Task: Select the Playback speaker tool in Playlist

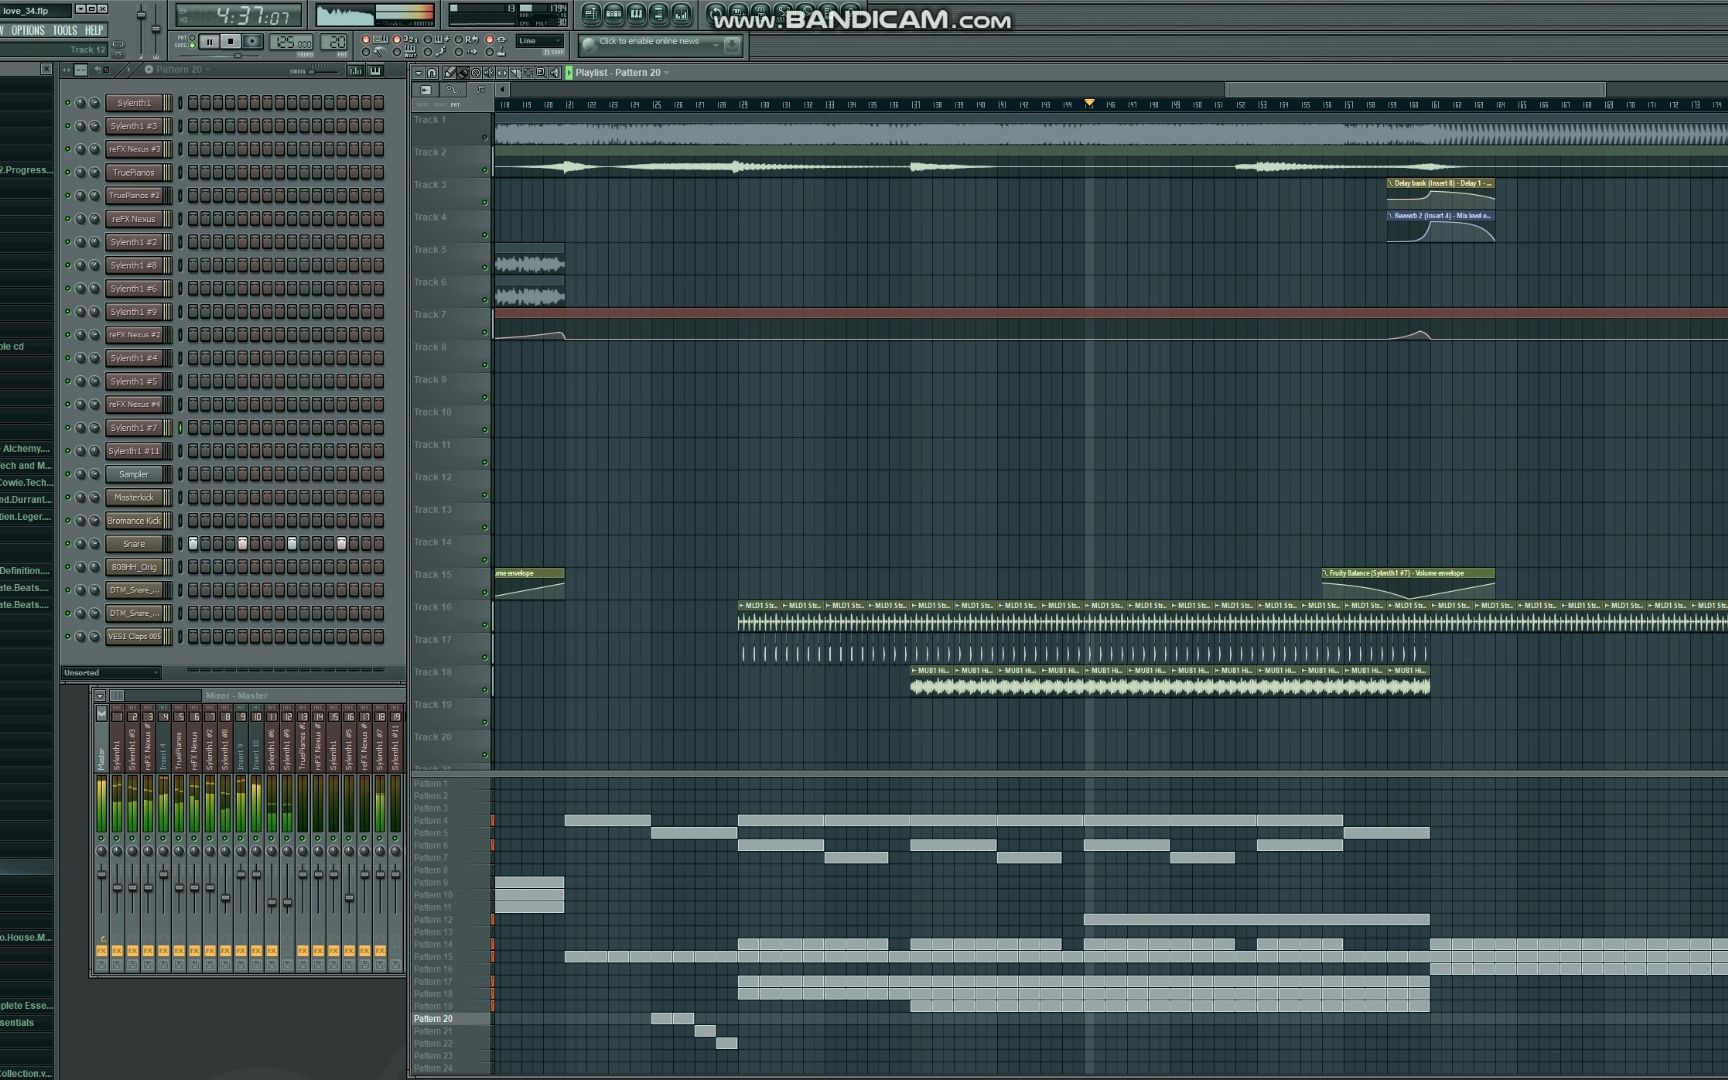Action: coord(555,73)
